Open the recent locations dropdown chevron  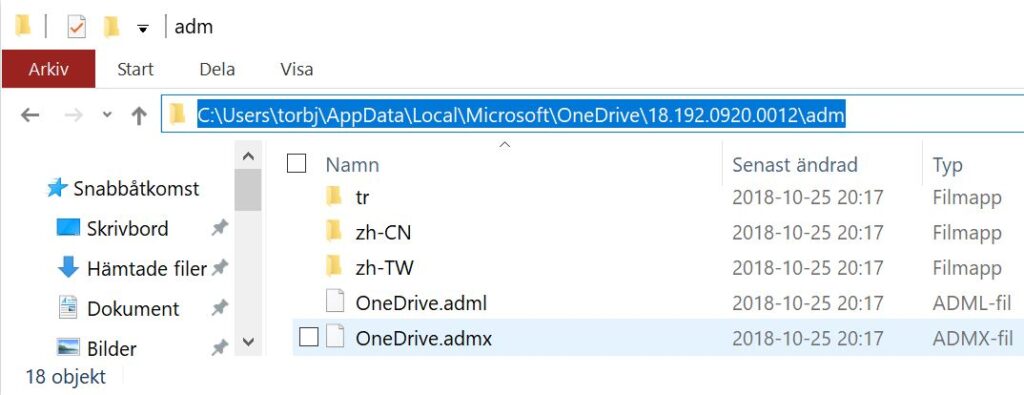click(107, 115)
